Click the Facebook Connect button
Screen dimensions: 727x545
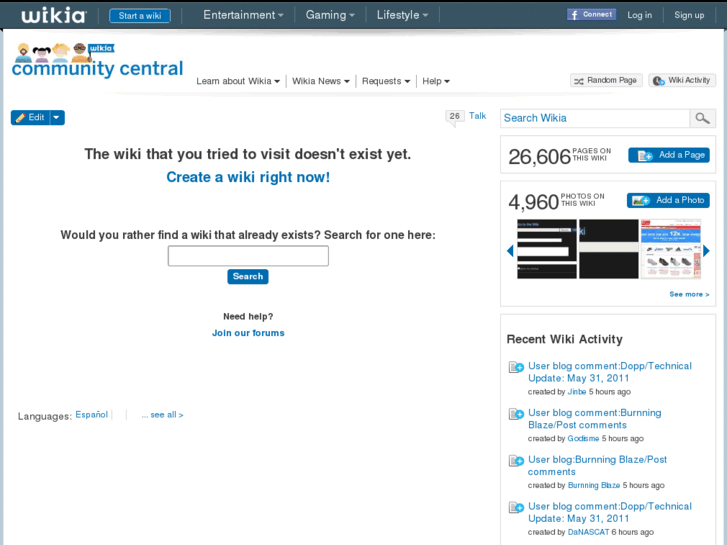591,15
